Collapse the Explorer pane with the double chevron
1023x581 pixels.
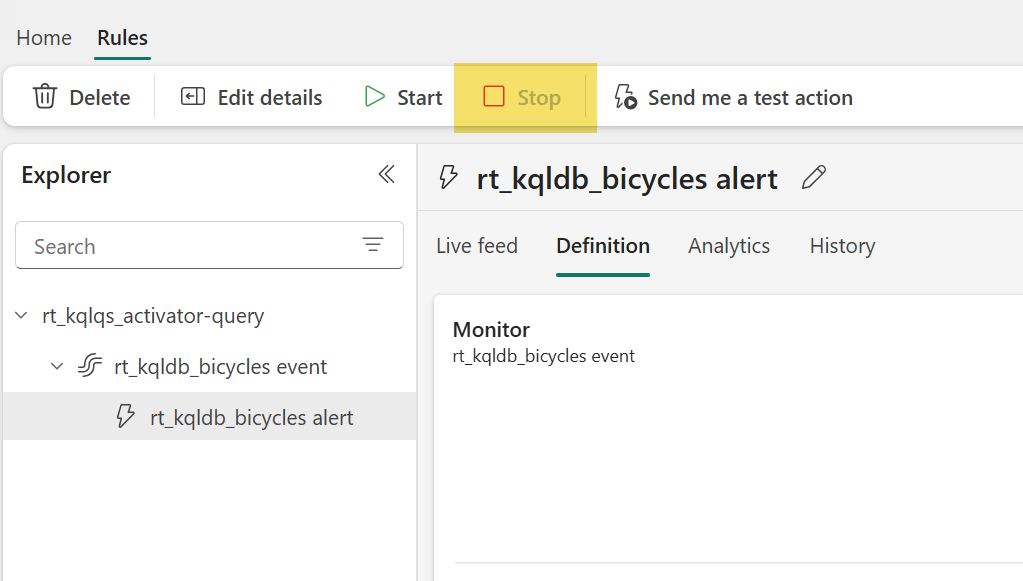click(386, 175)
